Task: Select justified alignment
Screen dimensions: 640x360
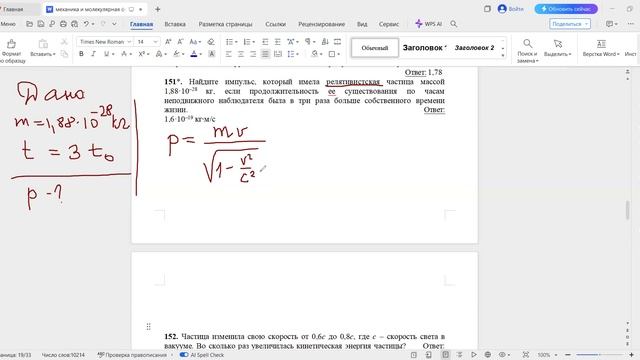Action: pyautogui.click(x=265, y=54)
